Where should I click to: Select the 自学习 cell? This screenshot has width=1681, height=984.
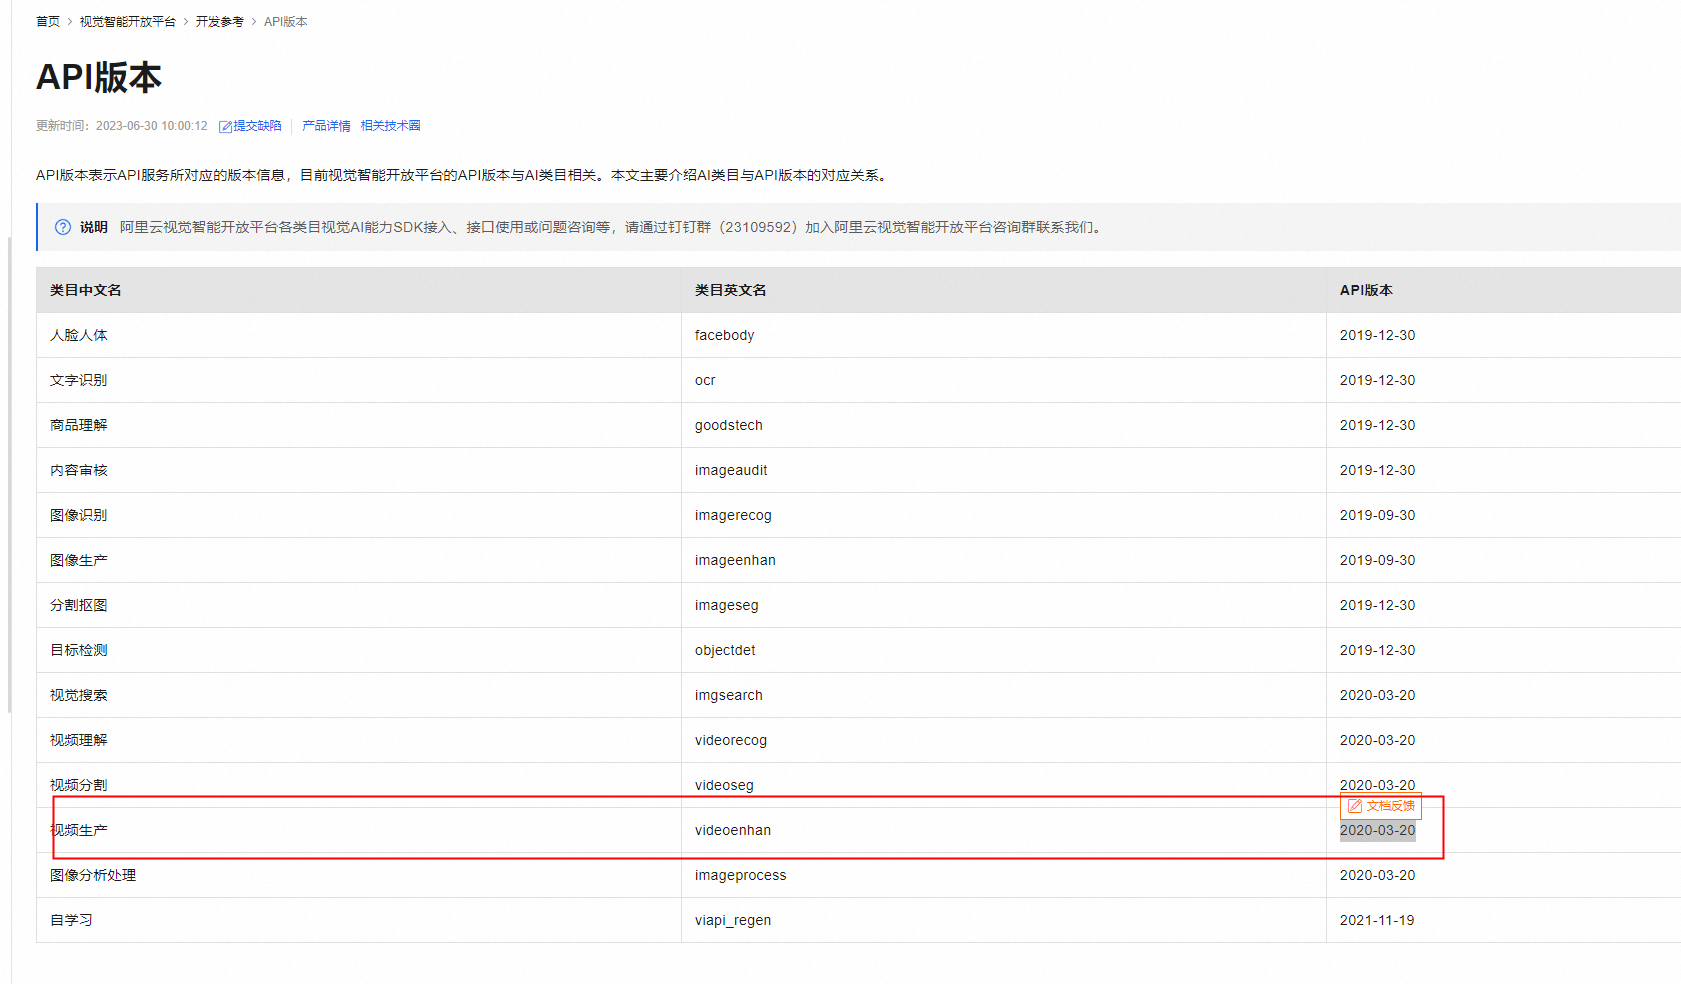tap(359, 920)
